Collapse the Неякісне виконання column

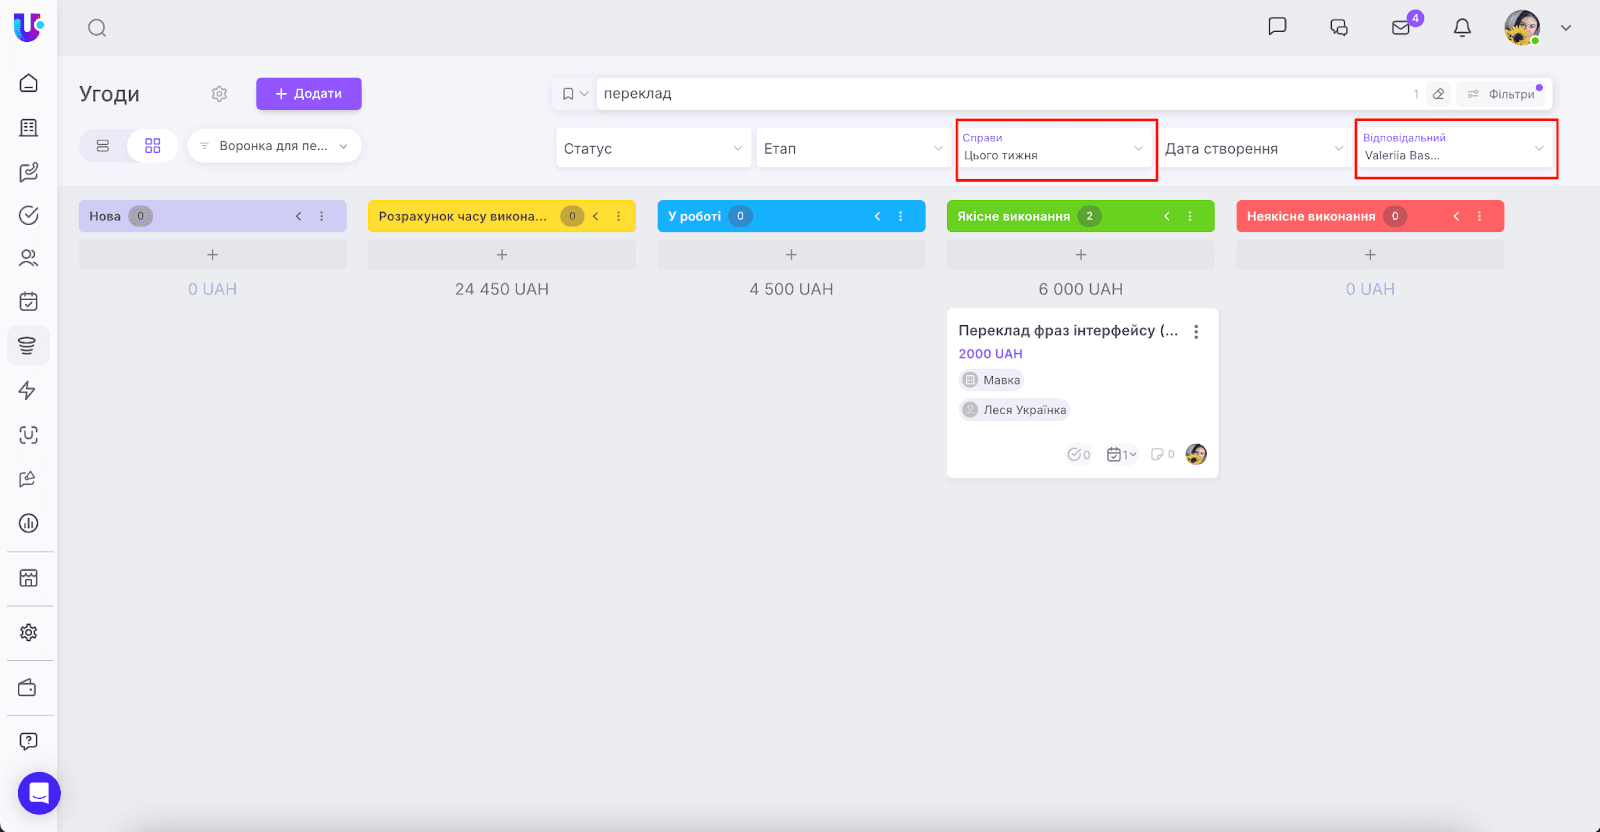[1456, 216]
